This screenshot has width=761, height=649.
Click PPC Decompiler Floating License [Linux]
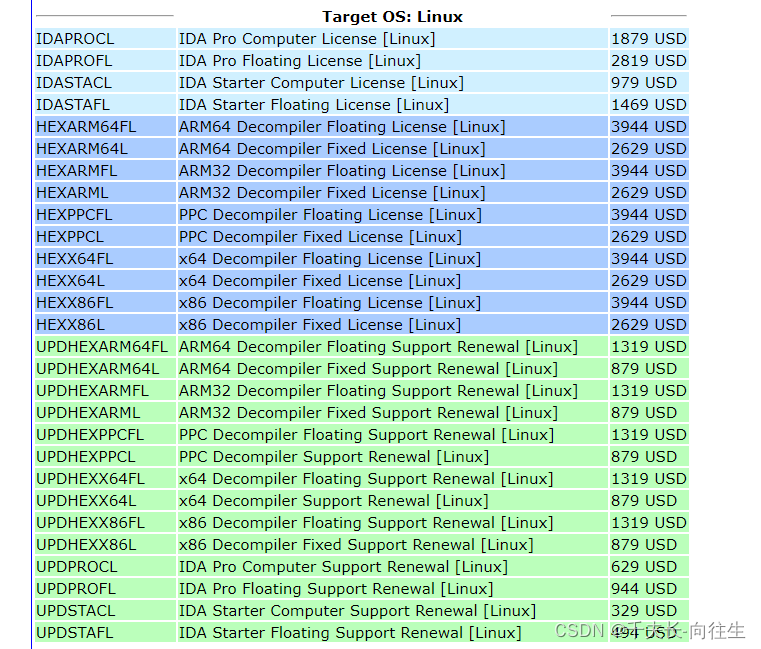(x=330, y=215)
